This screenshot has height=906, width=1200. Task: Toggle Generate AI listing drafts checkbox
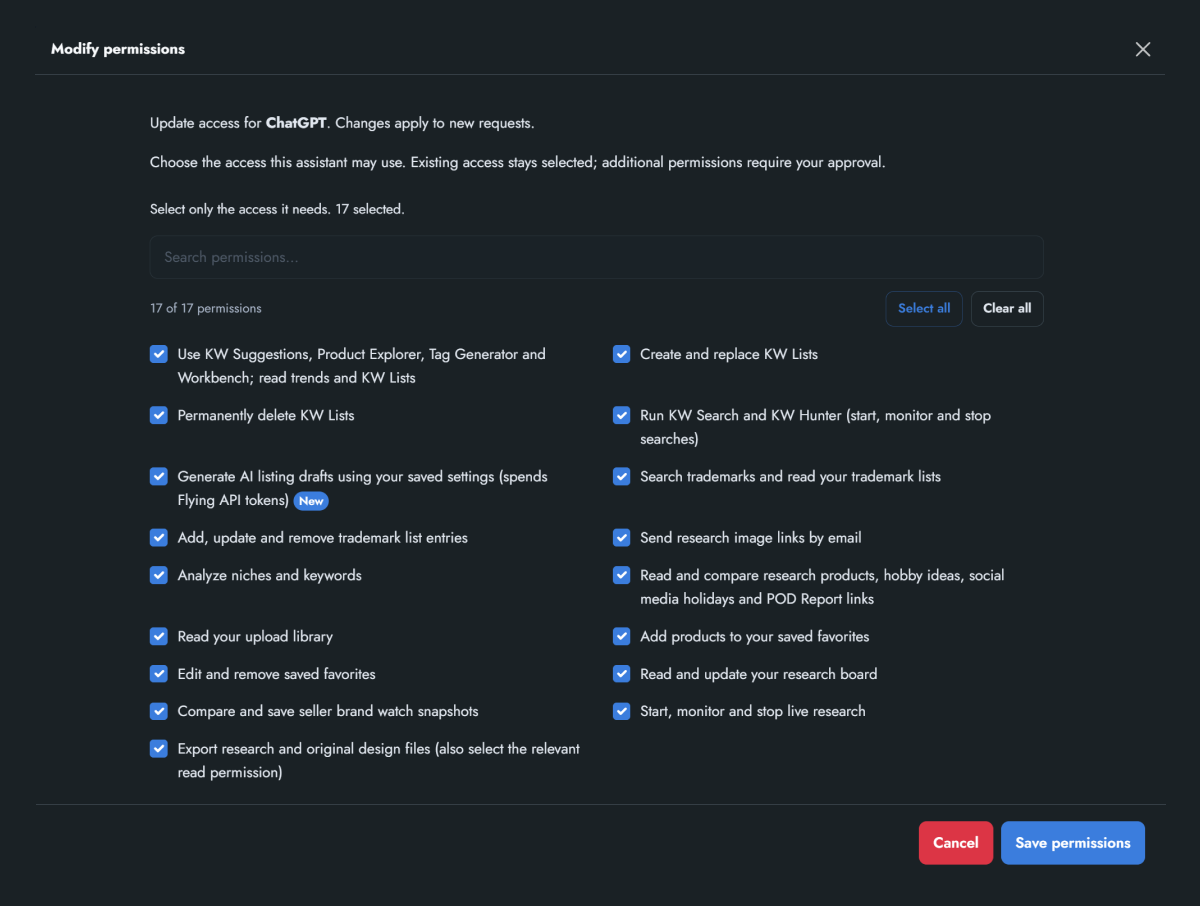pos(158,476)
